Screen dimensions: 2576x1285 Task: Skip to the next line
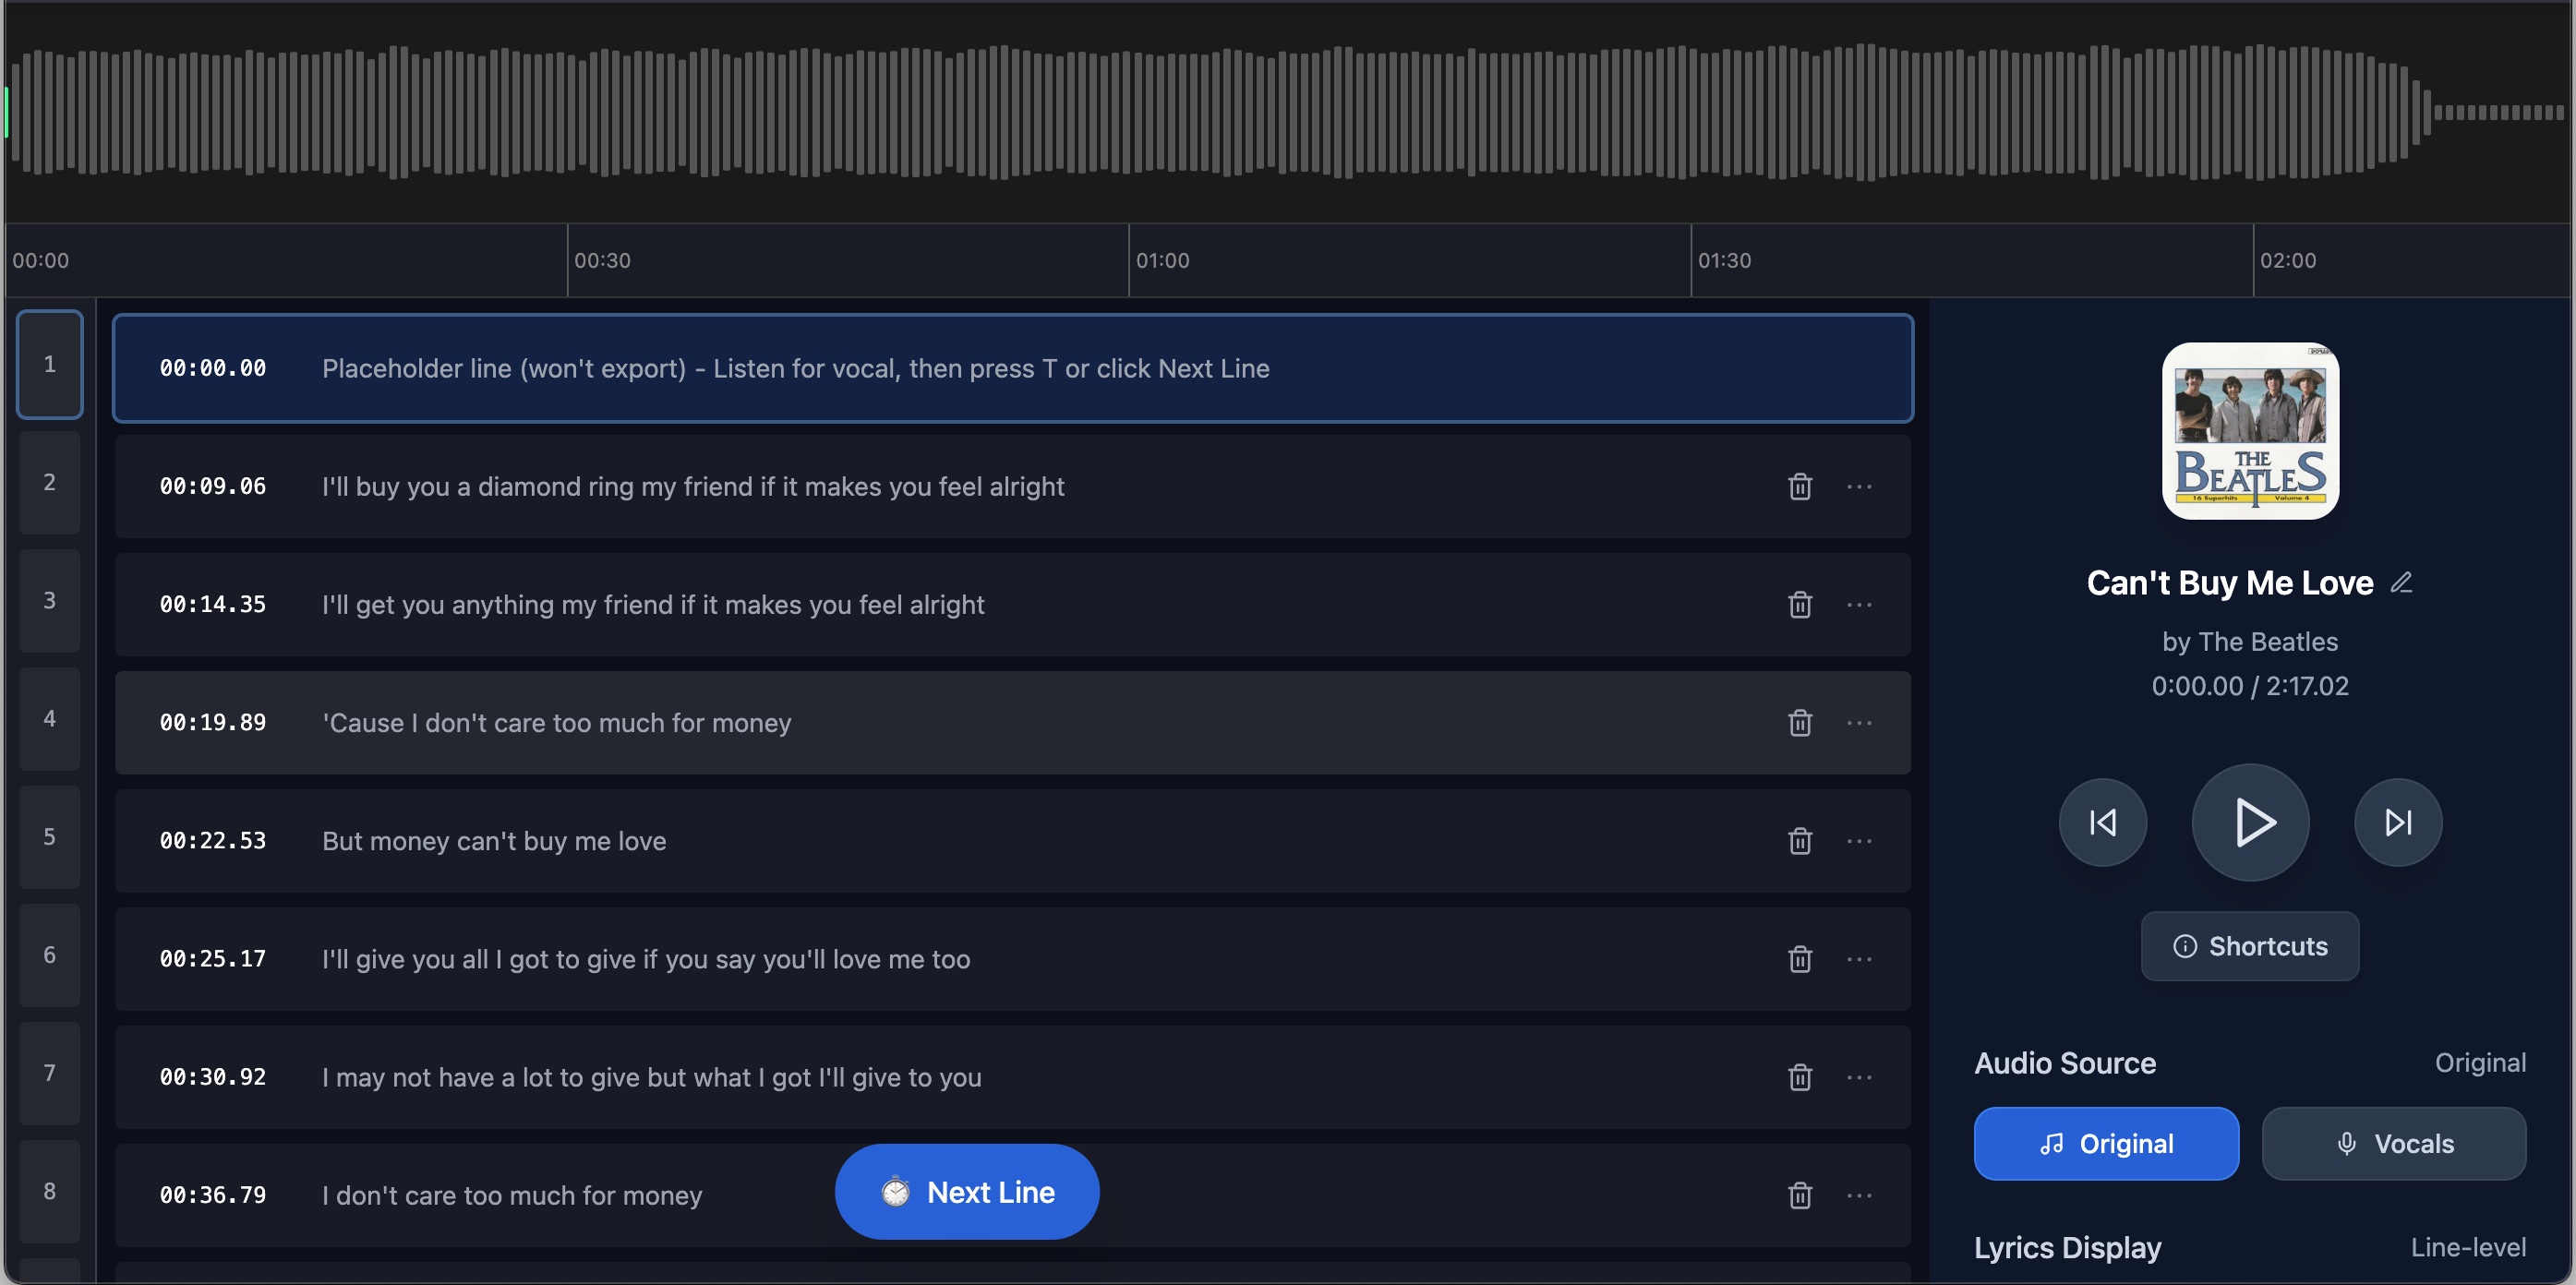click(2398, 822)
